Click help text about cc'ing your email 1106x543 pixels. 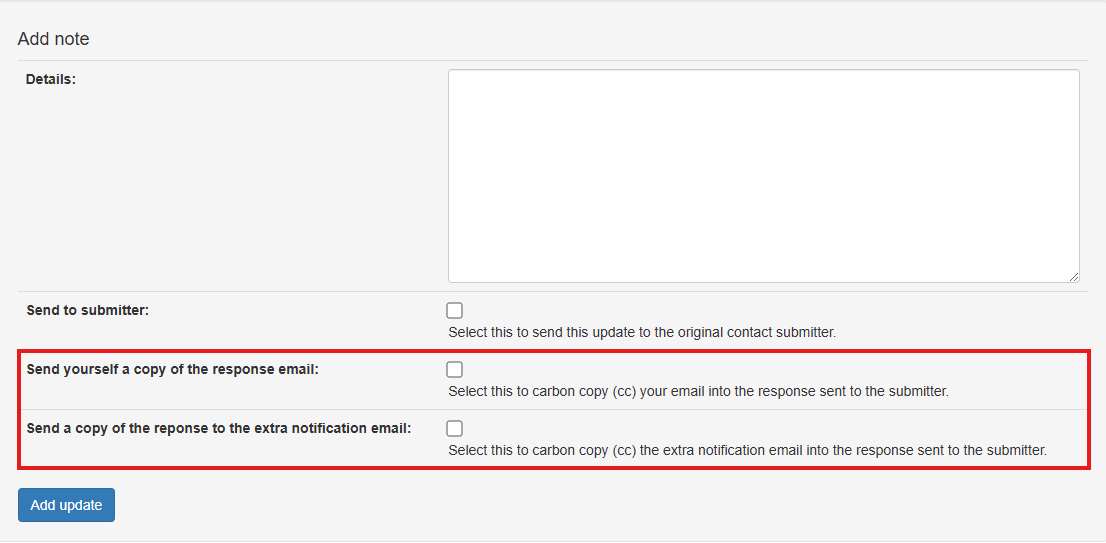pyautogui.click(x=698, y=391)
